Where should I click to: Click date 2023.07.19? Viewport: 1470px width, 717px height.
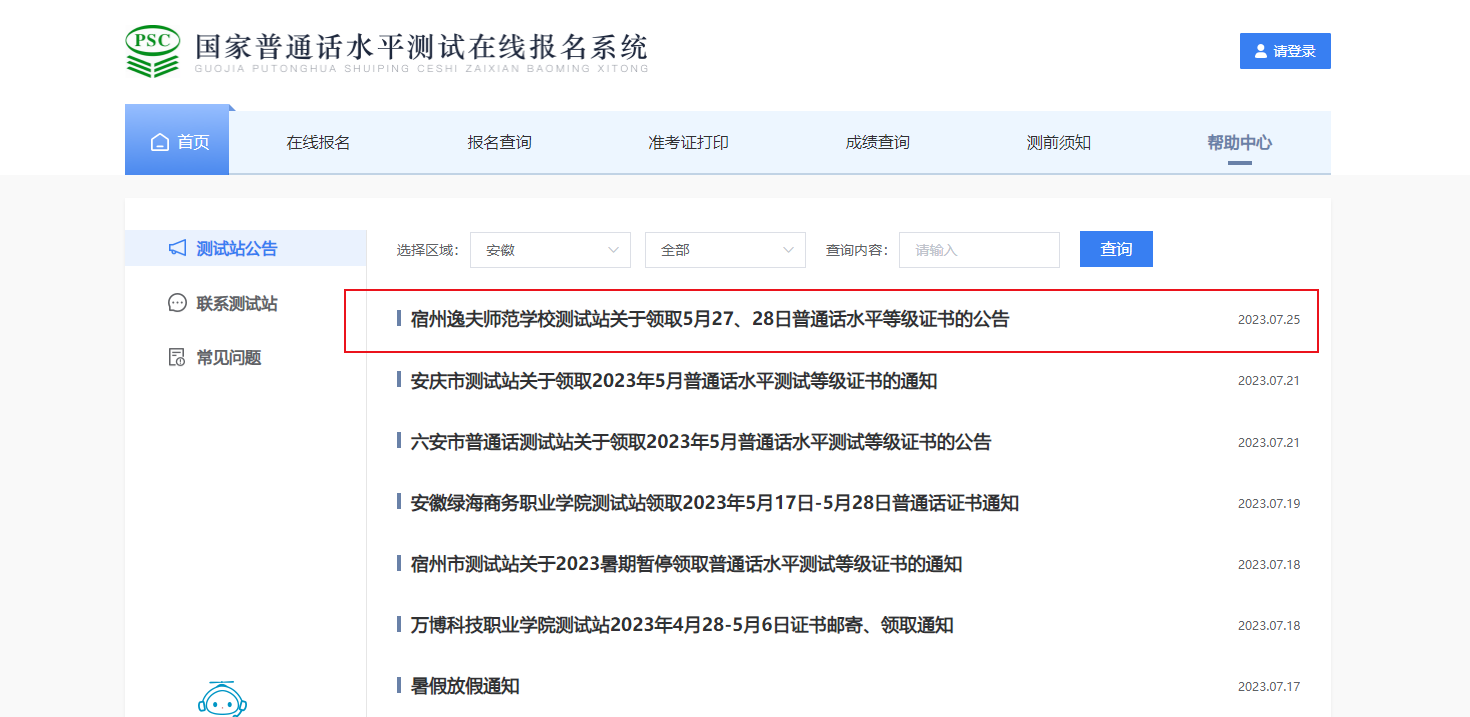coord(1268,503)
